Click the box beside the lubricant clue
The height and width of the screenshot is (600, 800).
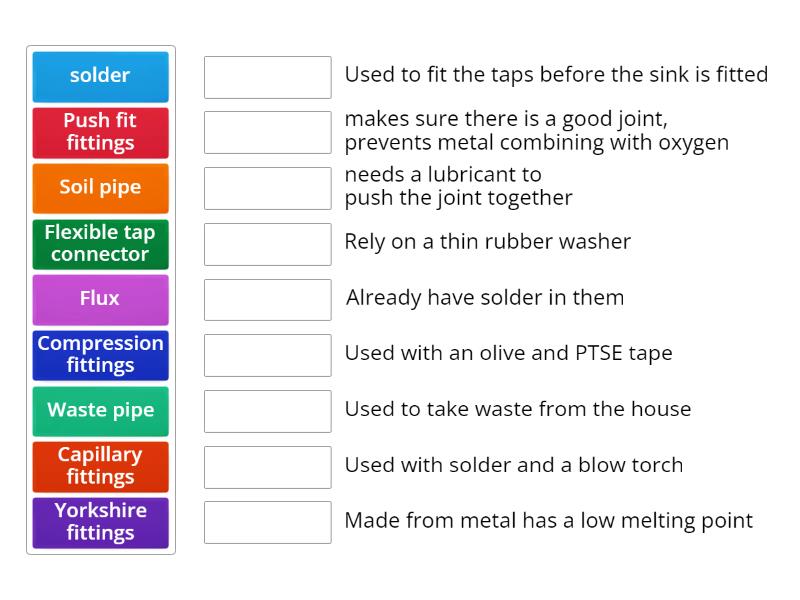pos(267,186)
